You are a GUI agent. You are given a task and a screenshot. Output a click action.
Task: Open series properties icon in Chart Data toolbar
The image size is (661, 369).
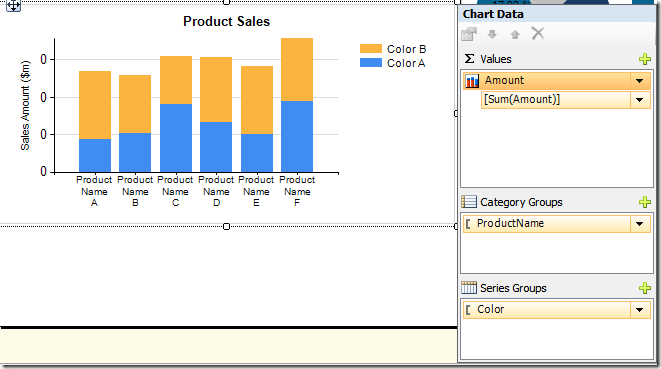click(x=469, y=34)
